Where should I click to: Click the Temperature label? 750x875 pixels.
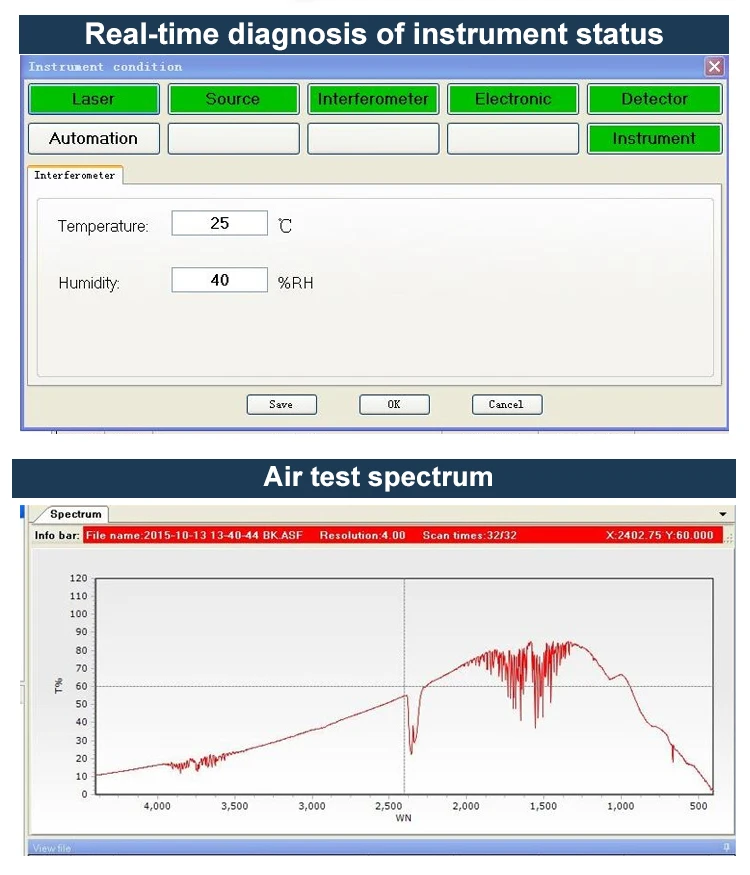[103, 226]
